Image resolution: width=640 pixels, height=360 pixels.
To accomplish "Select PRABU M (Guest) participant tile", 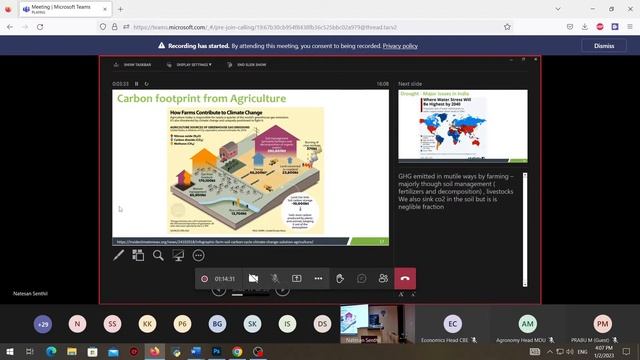I will (x=602, y=324).
